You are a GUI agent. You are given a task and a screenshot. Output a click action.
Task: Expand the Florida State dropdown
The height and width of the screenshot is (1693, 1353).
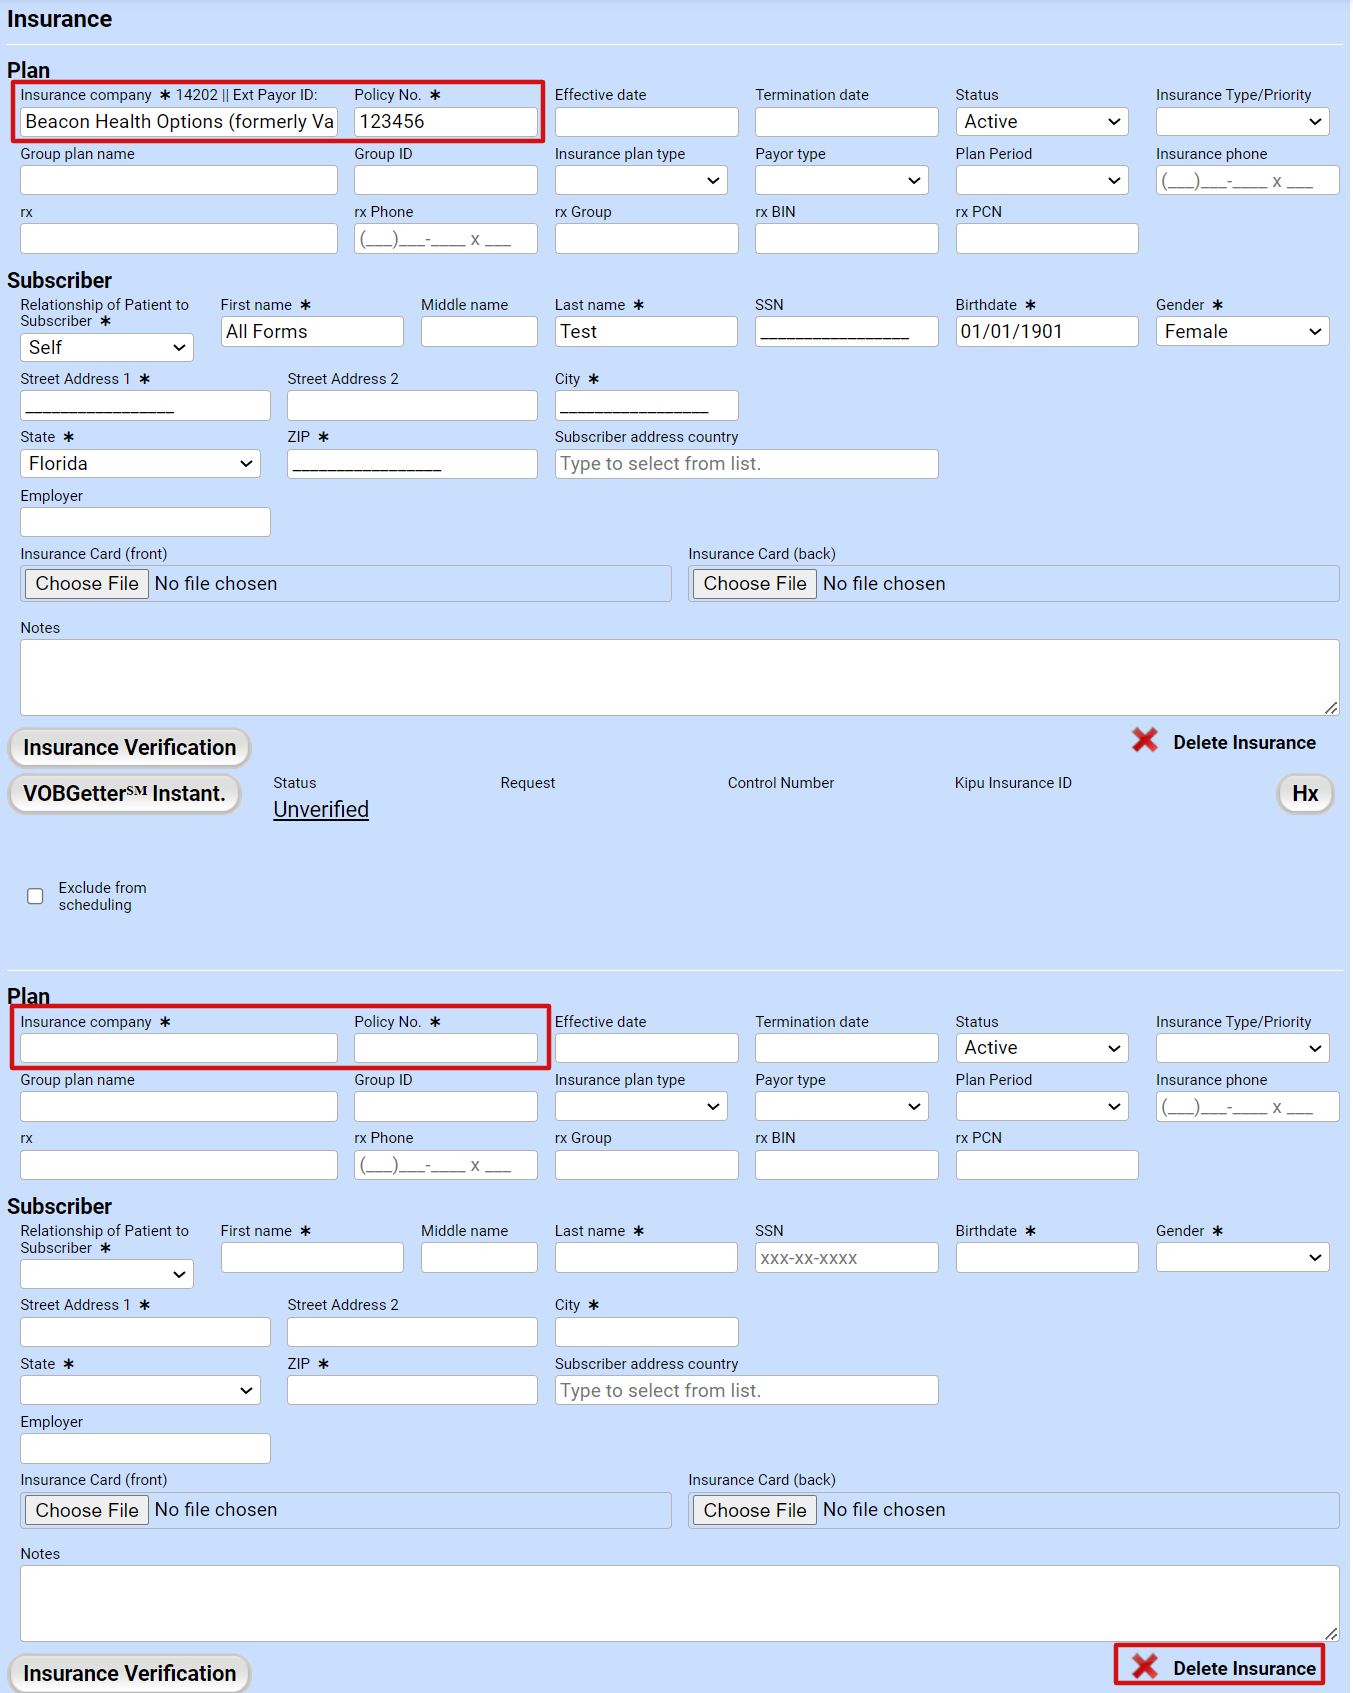pyautogui.click(x=140, y=464)
